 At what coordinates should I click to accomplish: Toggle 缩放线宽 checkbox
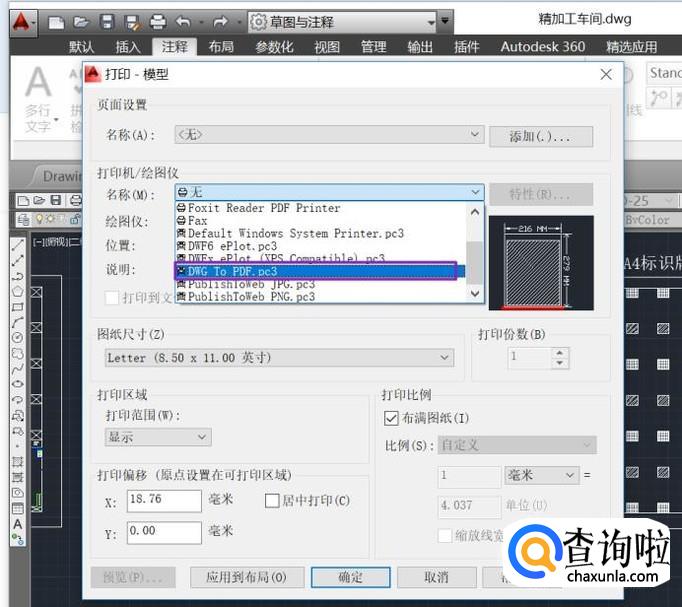coord(445,536)
